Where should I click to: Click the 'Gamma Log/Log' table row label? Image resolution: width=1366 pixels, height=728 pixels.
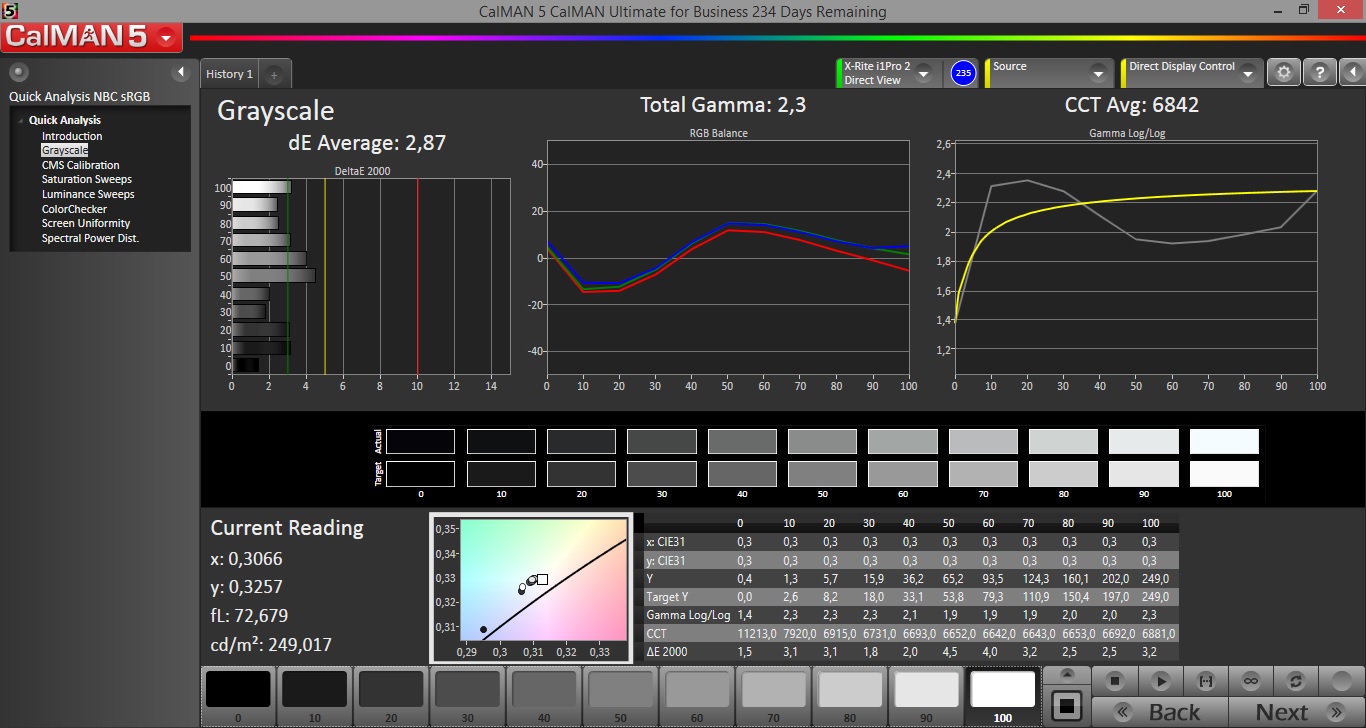point(689,615)
